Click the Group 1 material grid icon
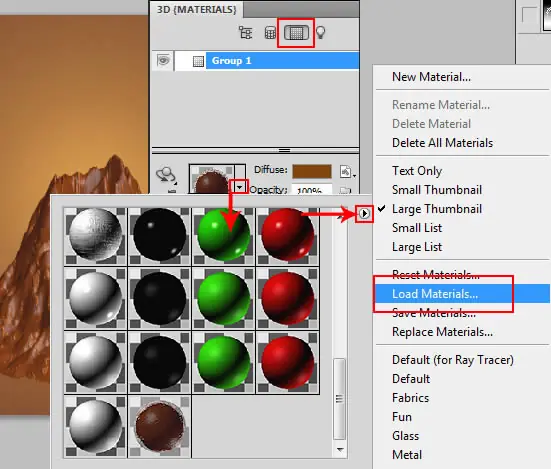Viewport: 551px width, 469px height. (199, 61)
